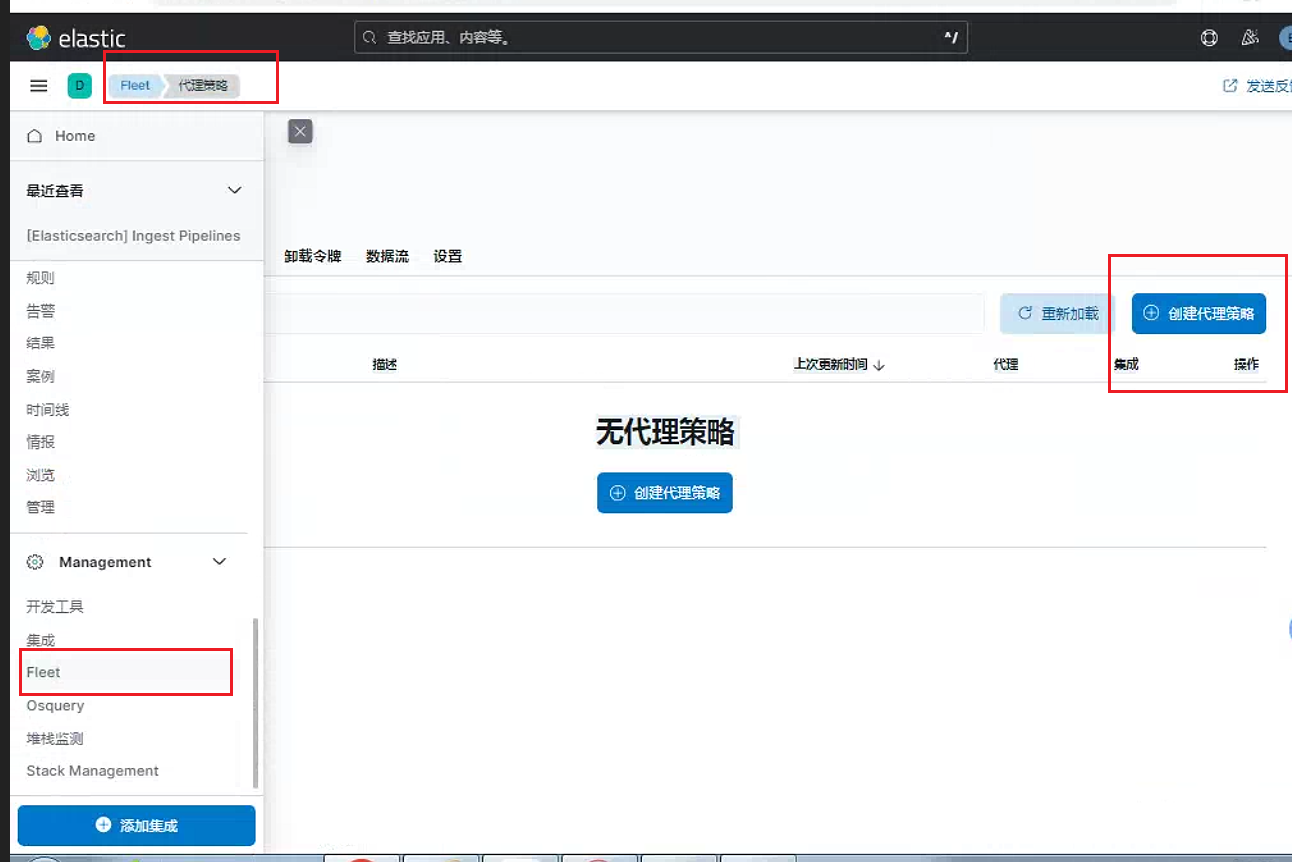Open 浏览 in the sidebar

(x=41, y=474)
